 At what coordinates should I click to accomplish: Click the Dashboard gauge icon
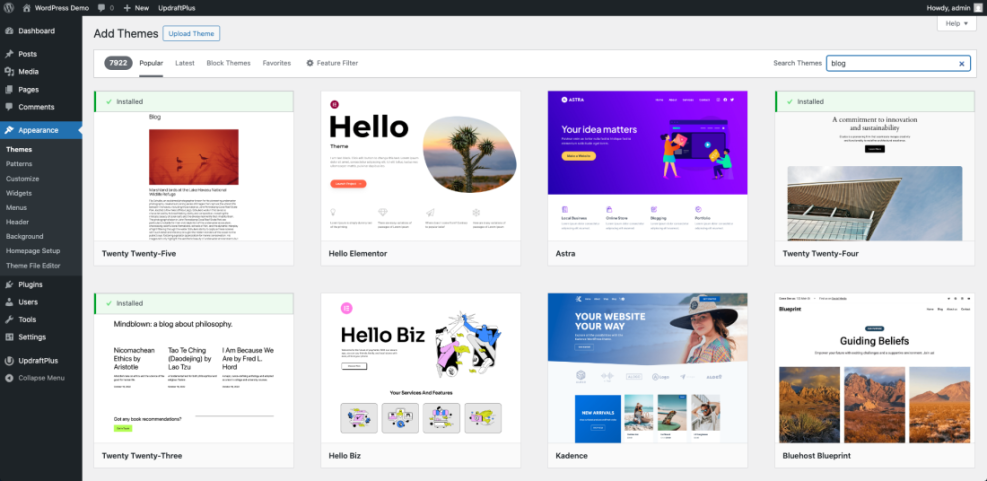click(9, 31)
